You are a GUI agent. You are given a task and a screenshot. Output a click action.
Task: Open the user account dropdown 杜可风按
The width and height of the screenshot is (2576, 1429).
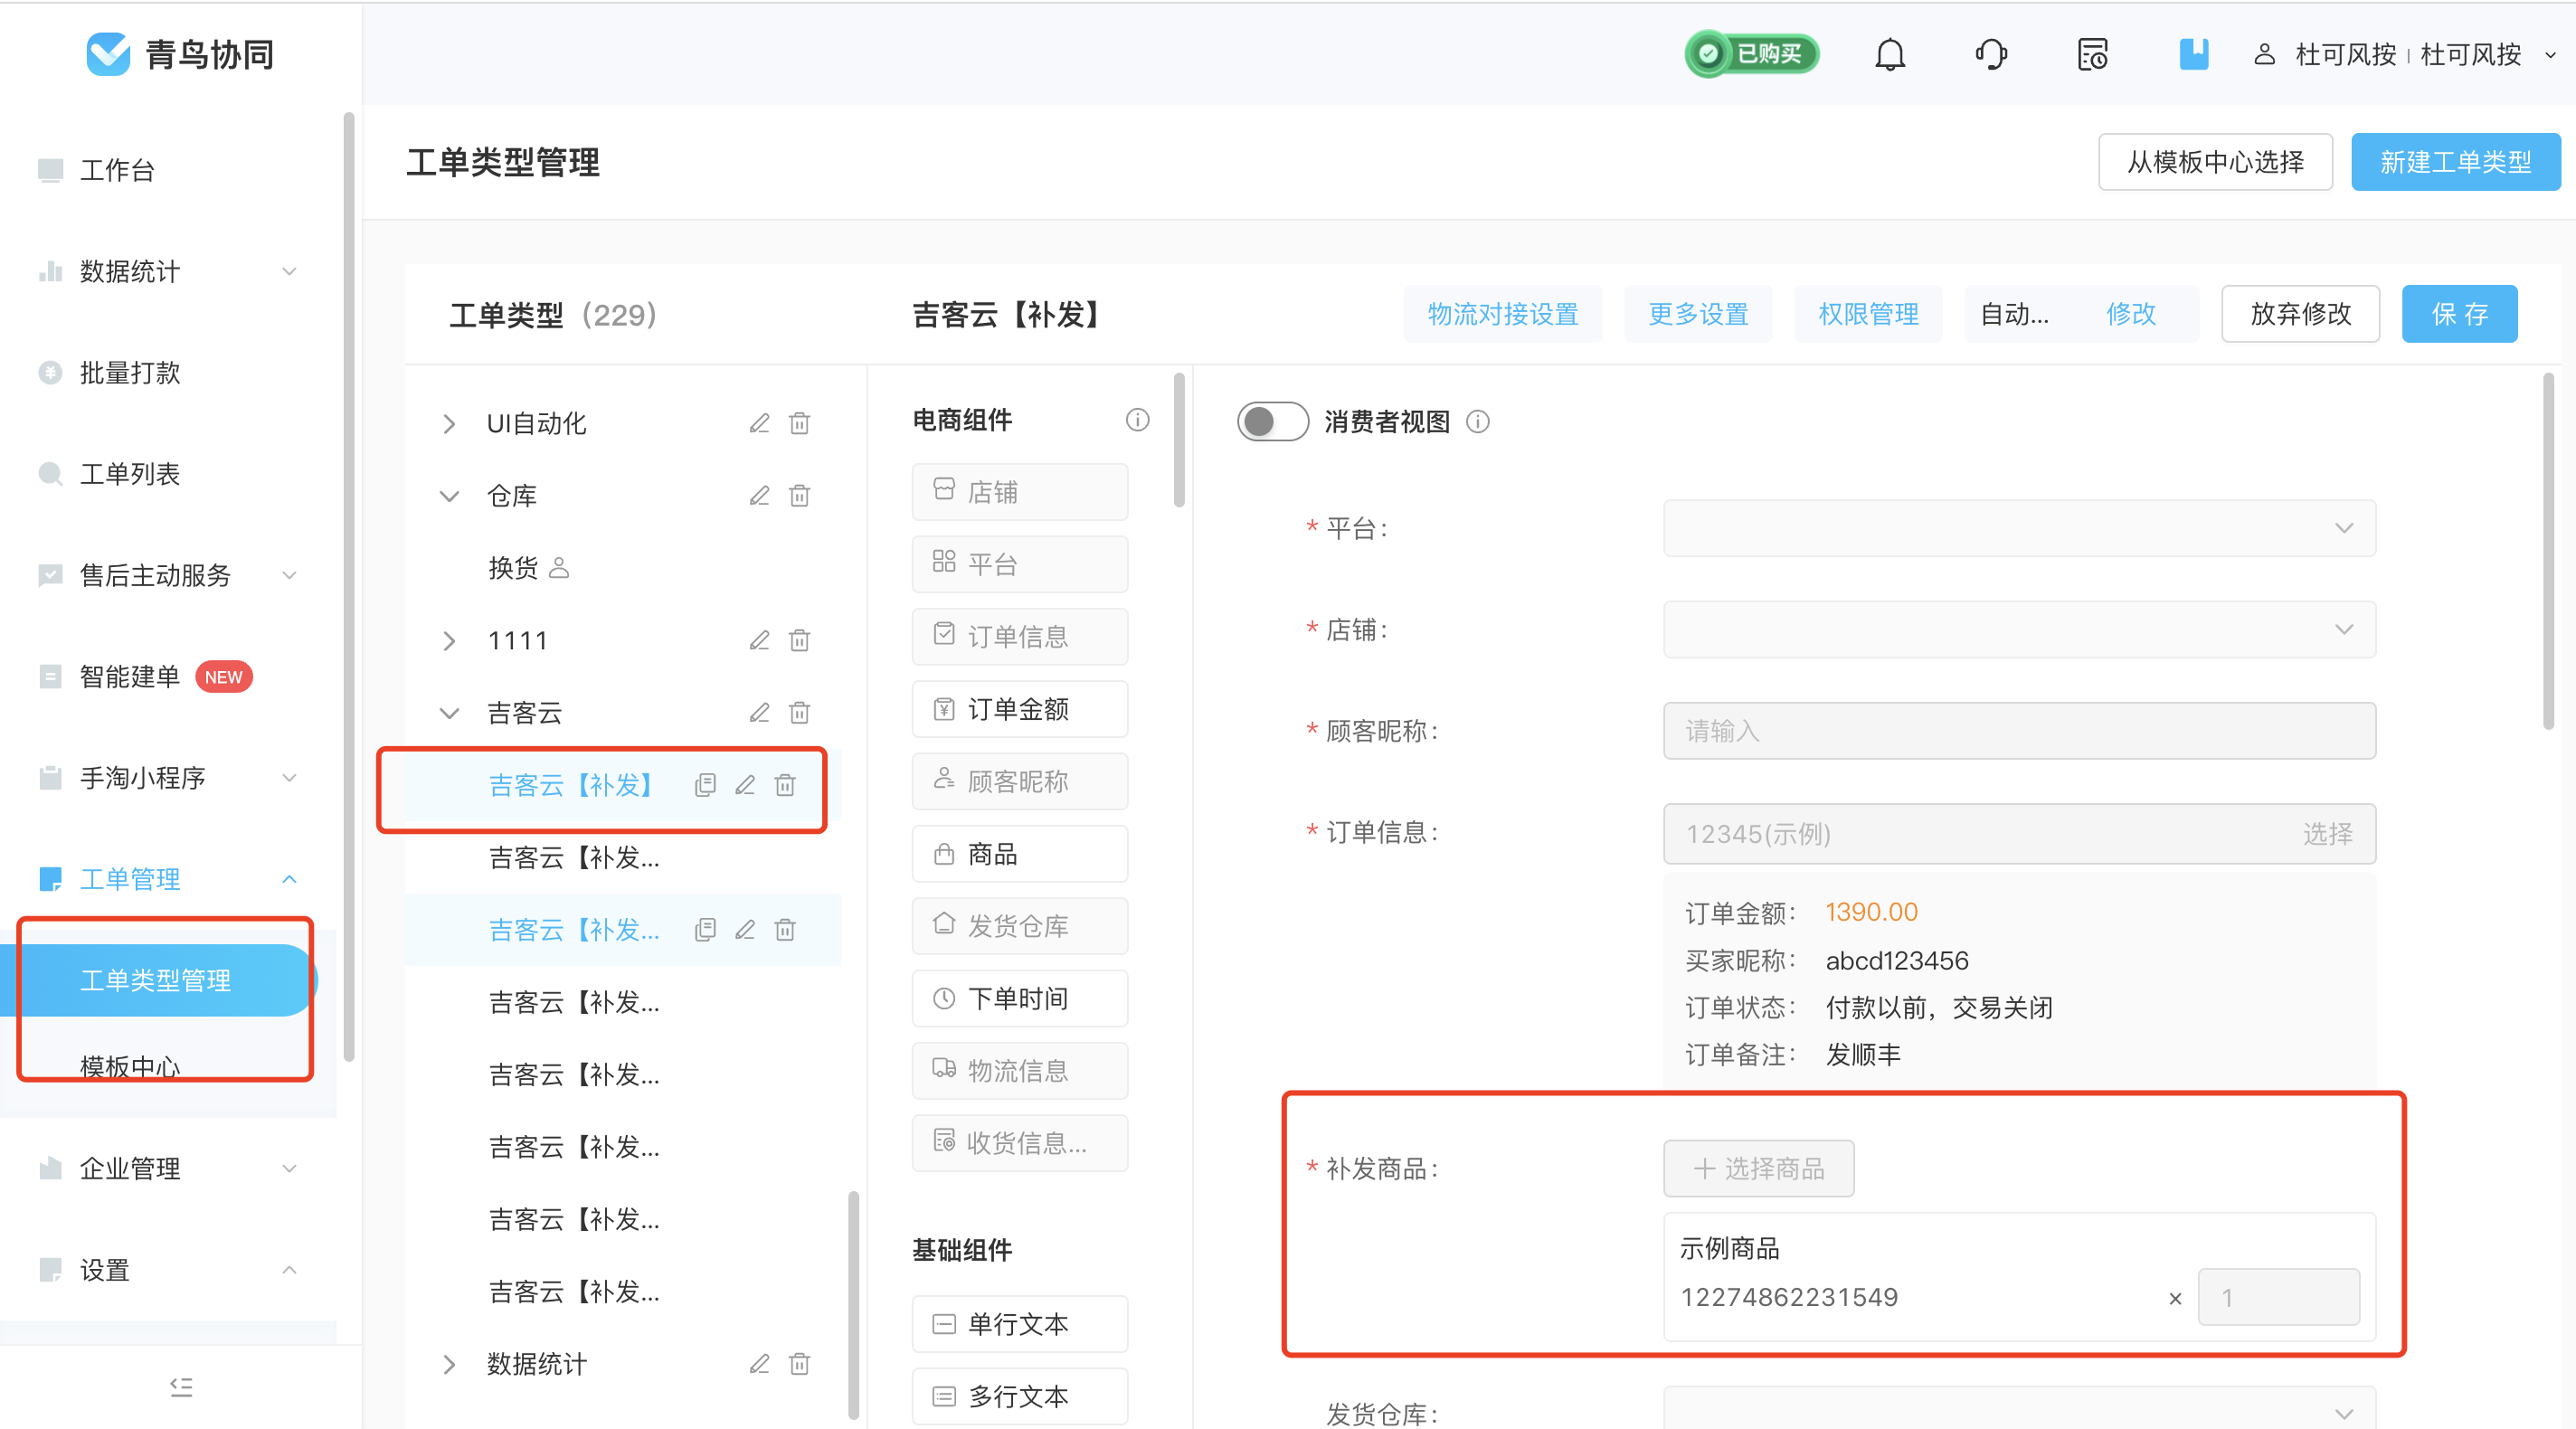pyautogui.click(x=2405, y=54)
